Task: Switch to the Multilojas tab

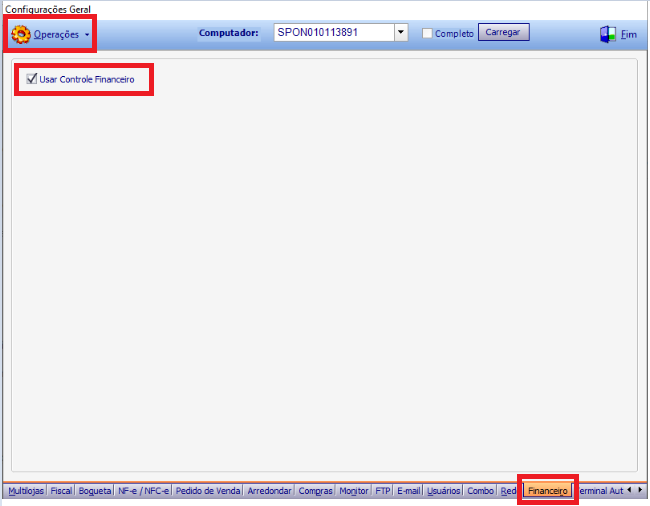Action: click(x=26, y=491)
